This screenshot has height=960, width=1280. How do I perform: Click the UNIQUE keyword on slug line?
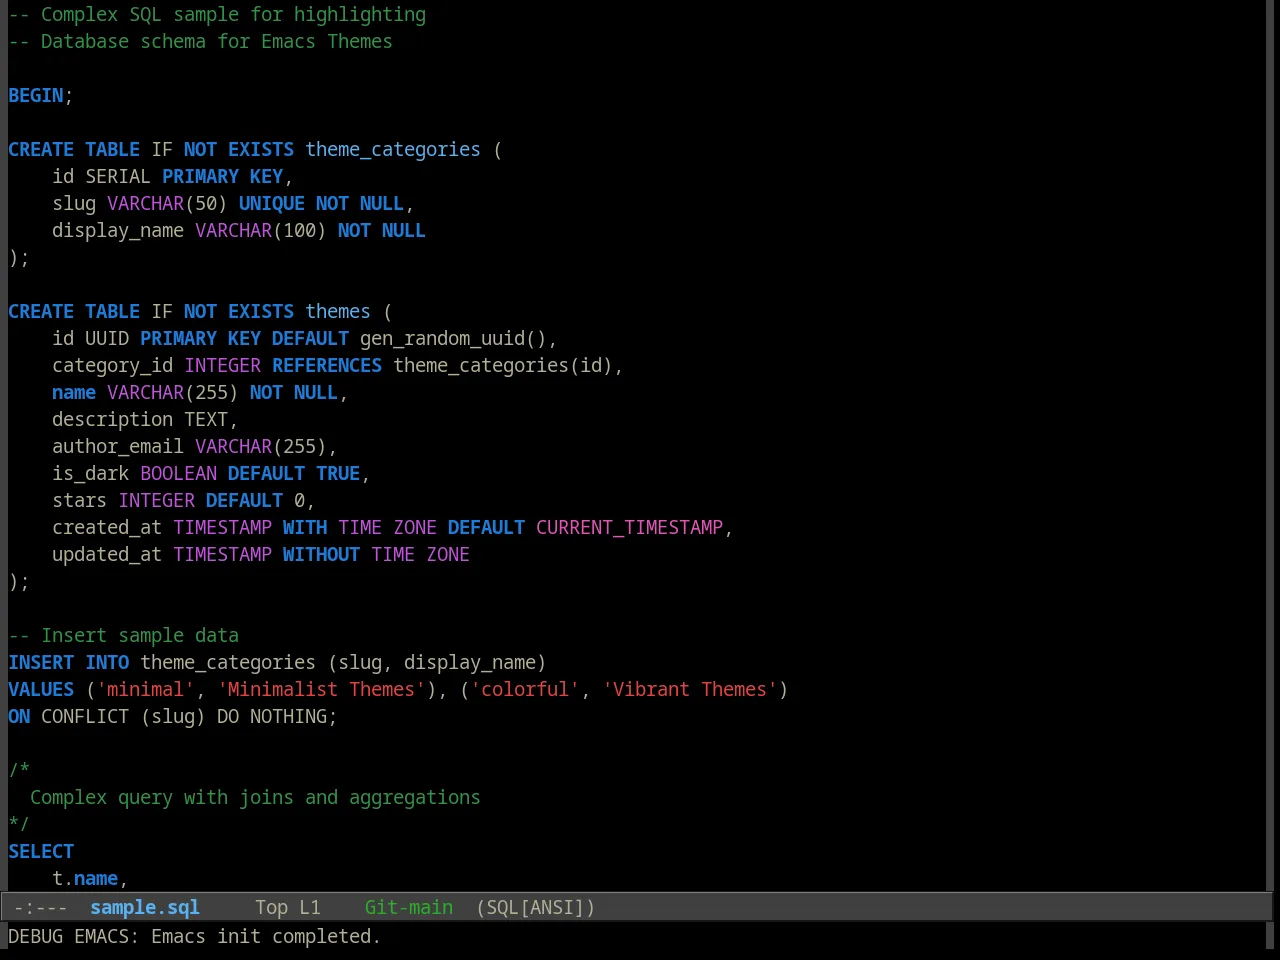click(x=272, y=203)
